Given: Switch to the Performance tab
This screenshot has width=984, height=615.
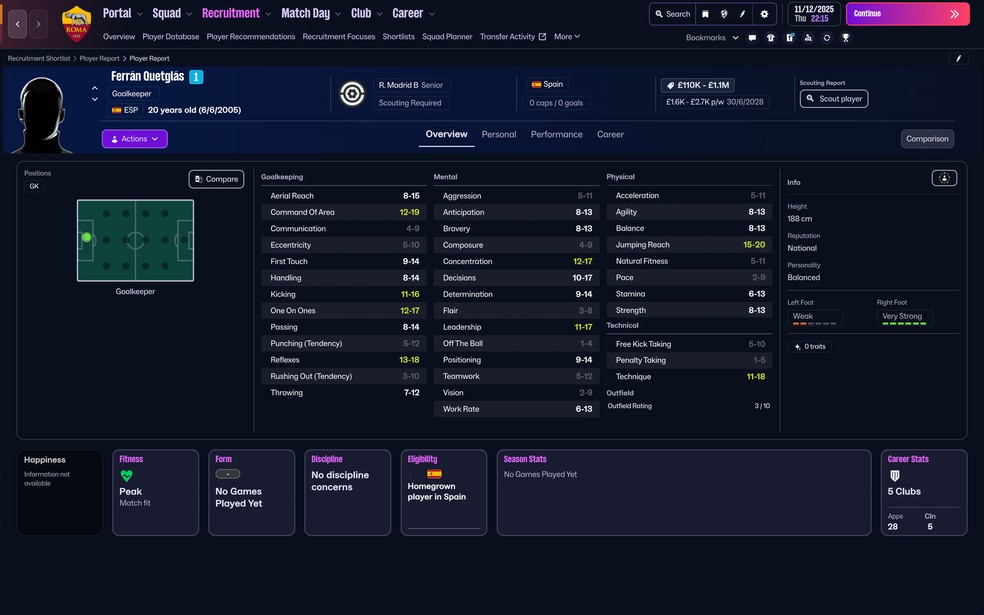Looking at the screenshot, I should point(556,134).
